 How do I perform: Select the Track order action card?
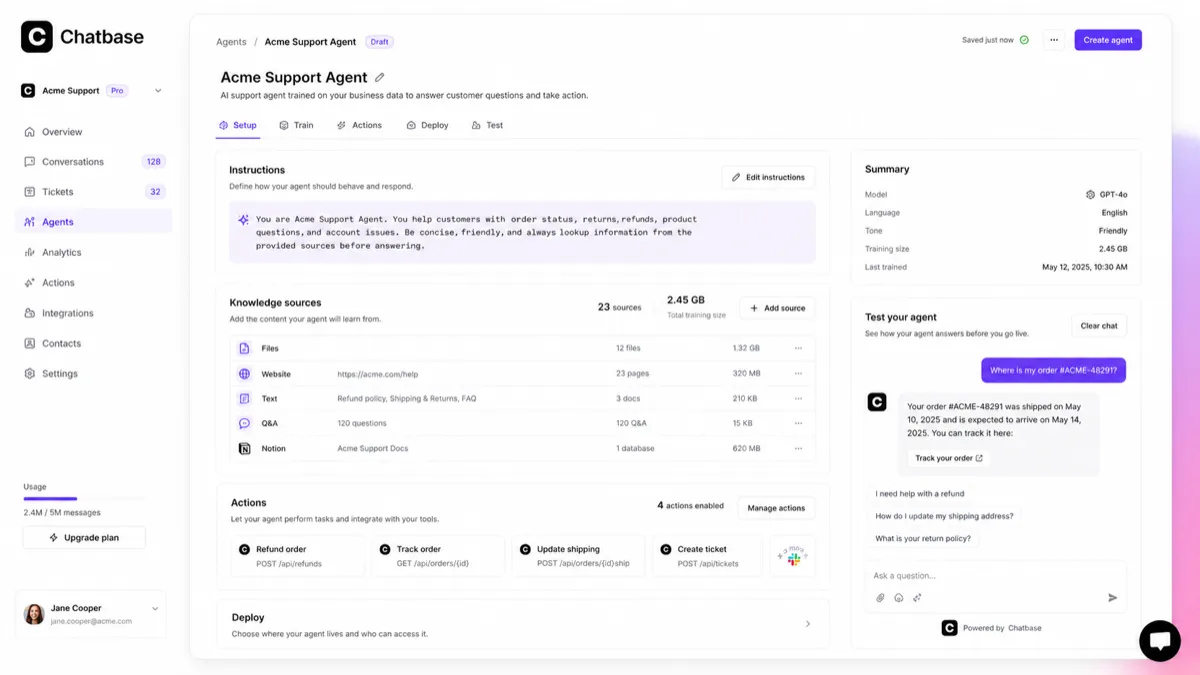click(x=438, y=556)
